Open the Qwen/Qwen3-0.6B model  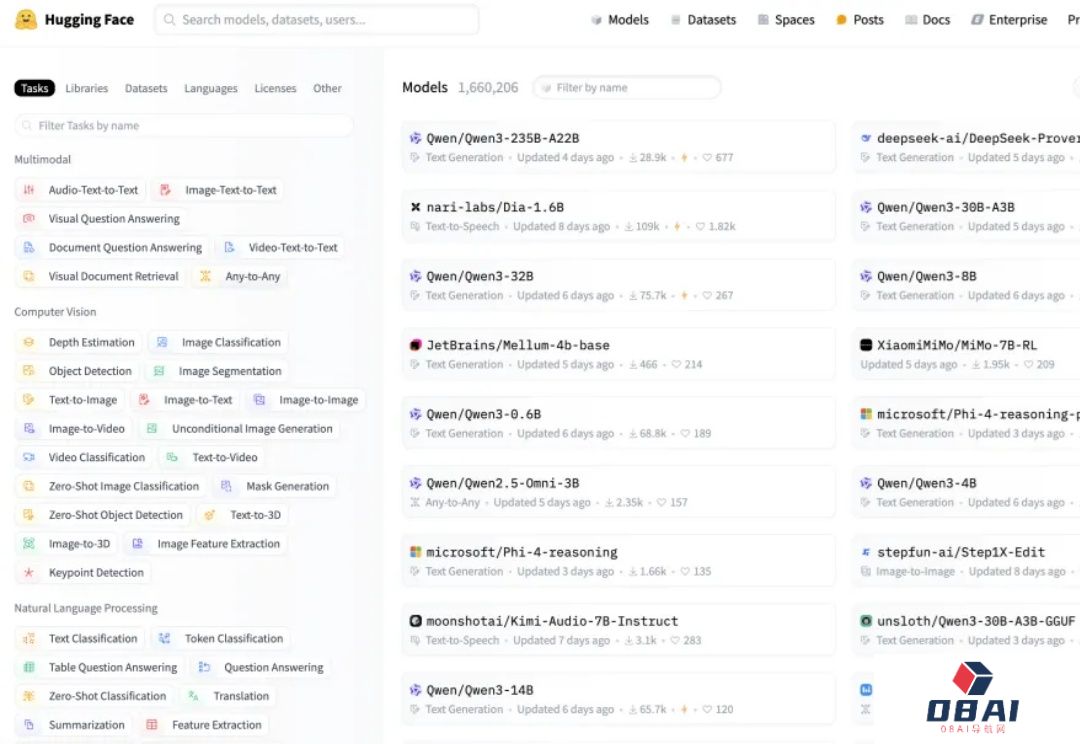tap(619, 423)
